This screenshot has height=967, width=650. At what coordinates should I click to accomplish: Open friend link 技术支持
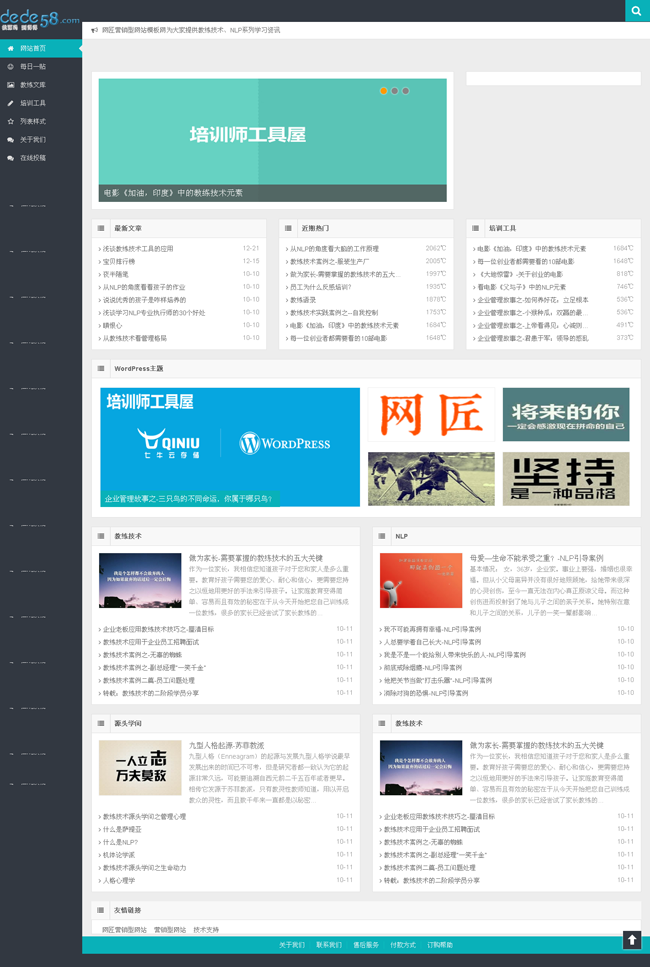pos(206,929)
